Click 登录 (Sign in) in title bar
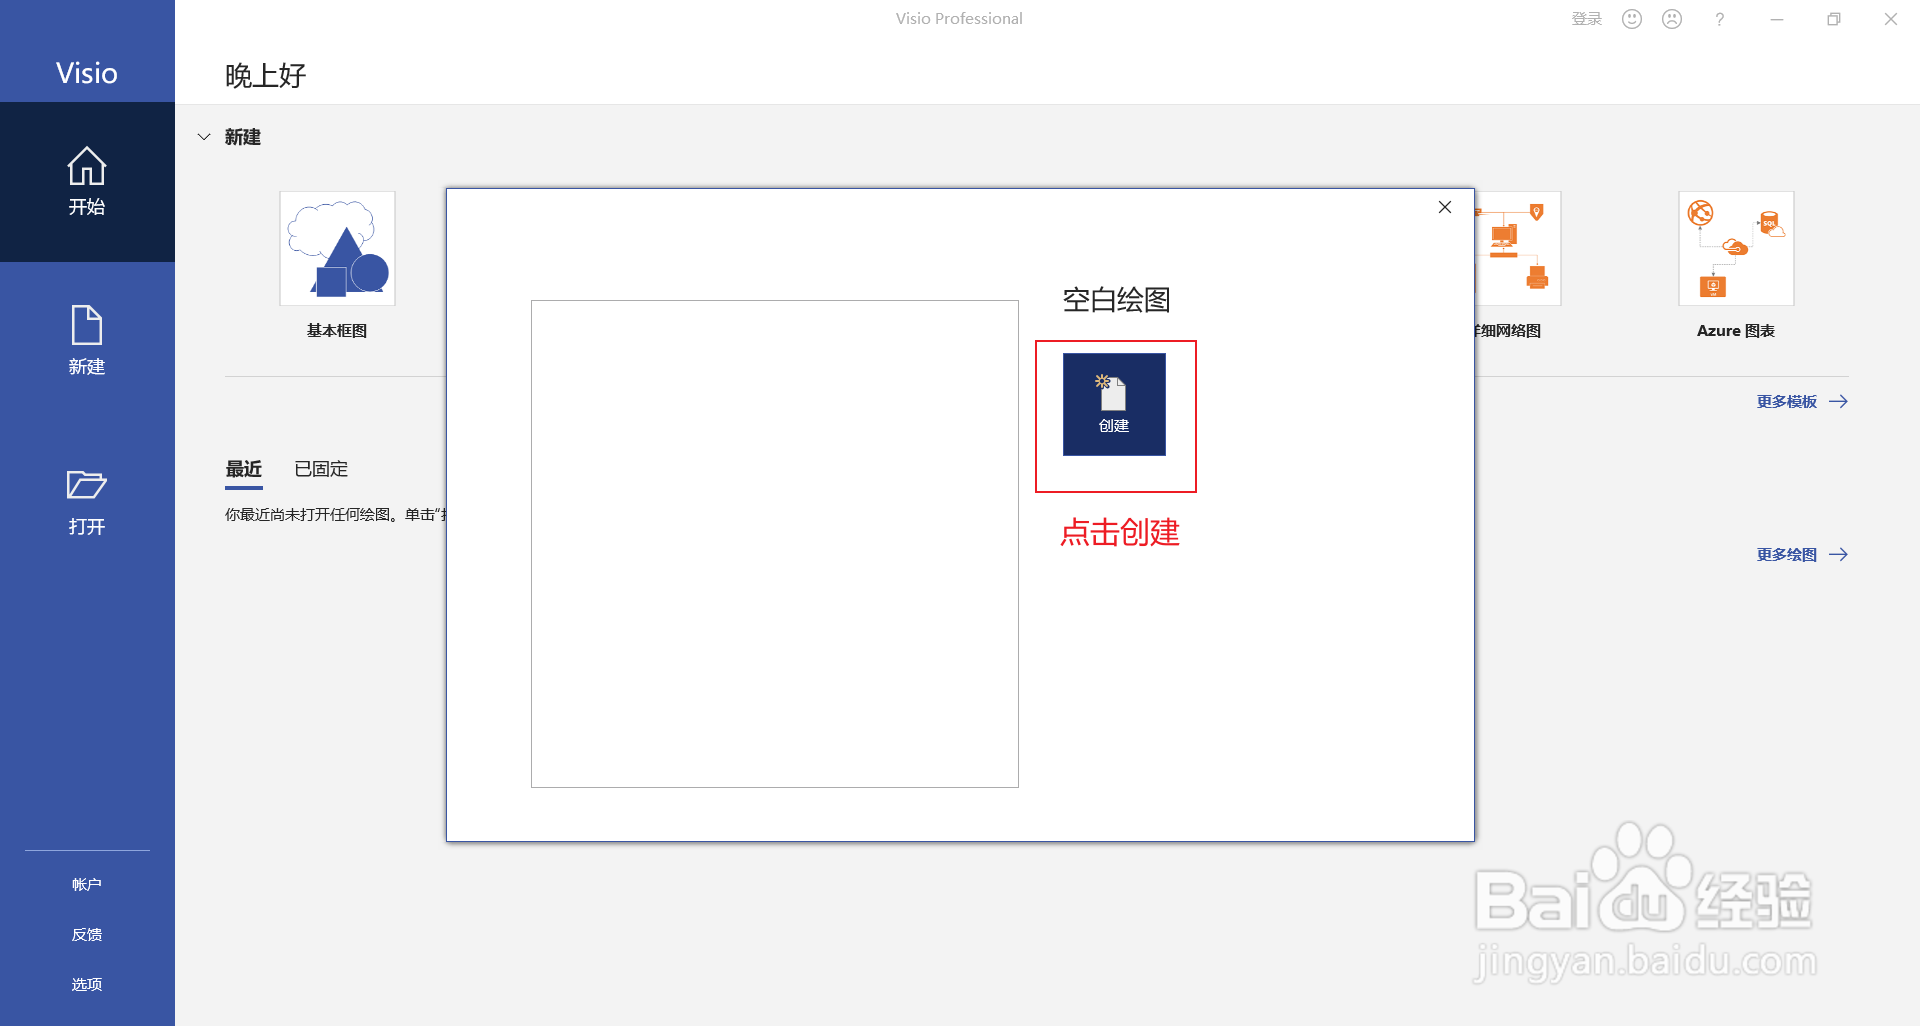Viewport: 1920px width, 1026px height. tap(1587, 19)
